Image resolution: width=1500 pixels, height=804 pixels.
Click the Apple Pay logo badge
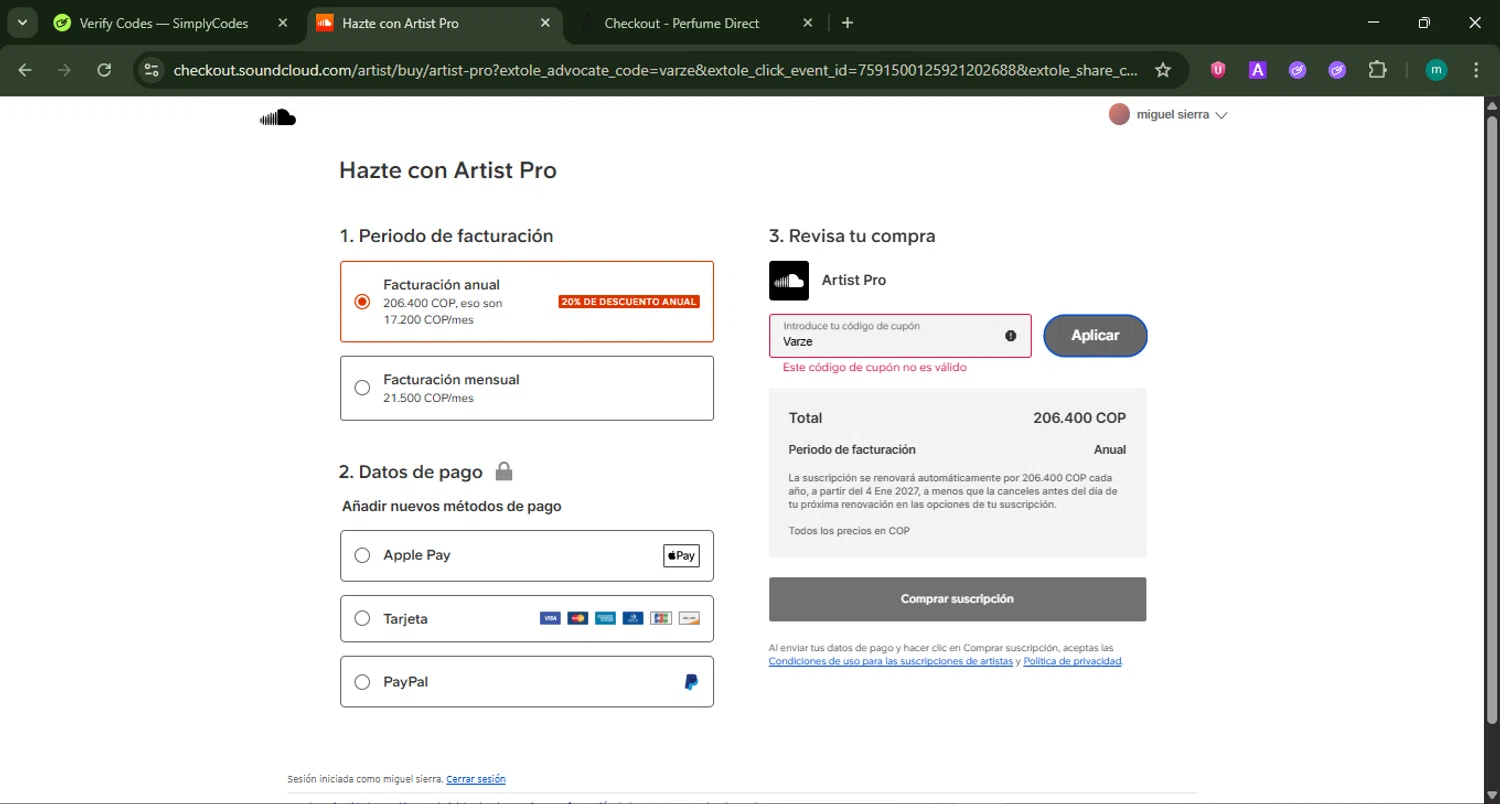point(681,556)
